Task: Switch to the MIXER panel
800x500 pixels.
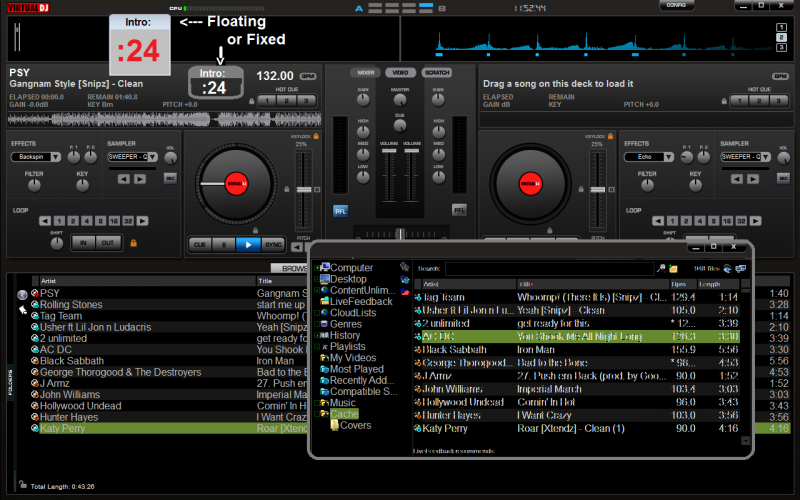Action: coord(365,72)
